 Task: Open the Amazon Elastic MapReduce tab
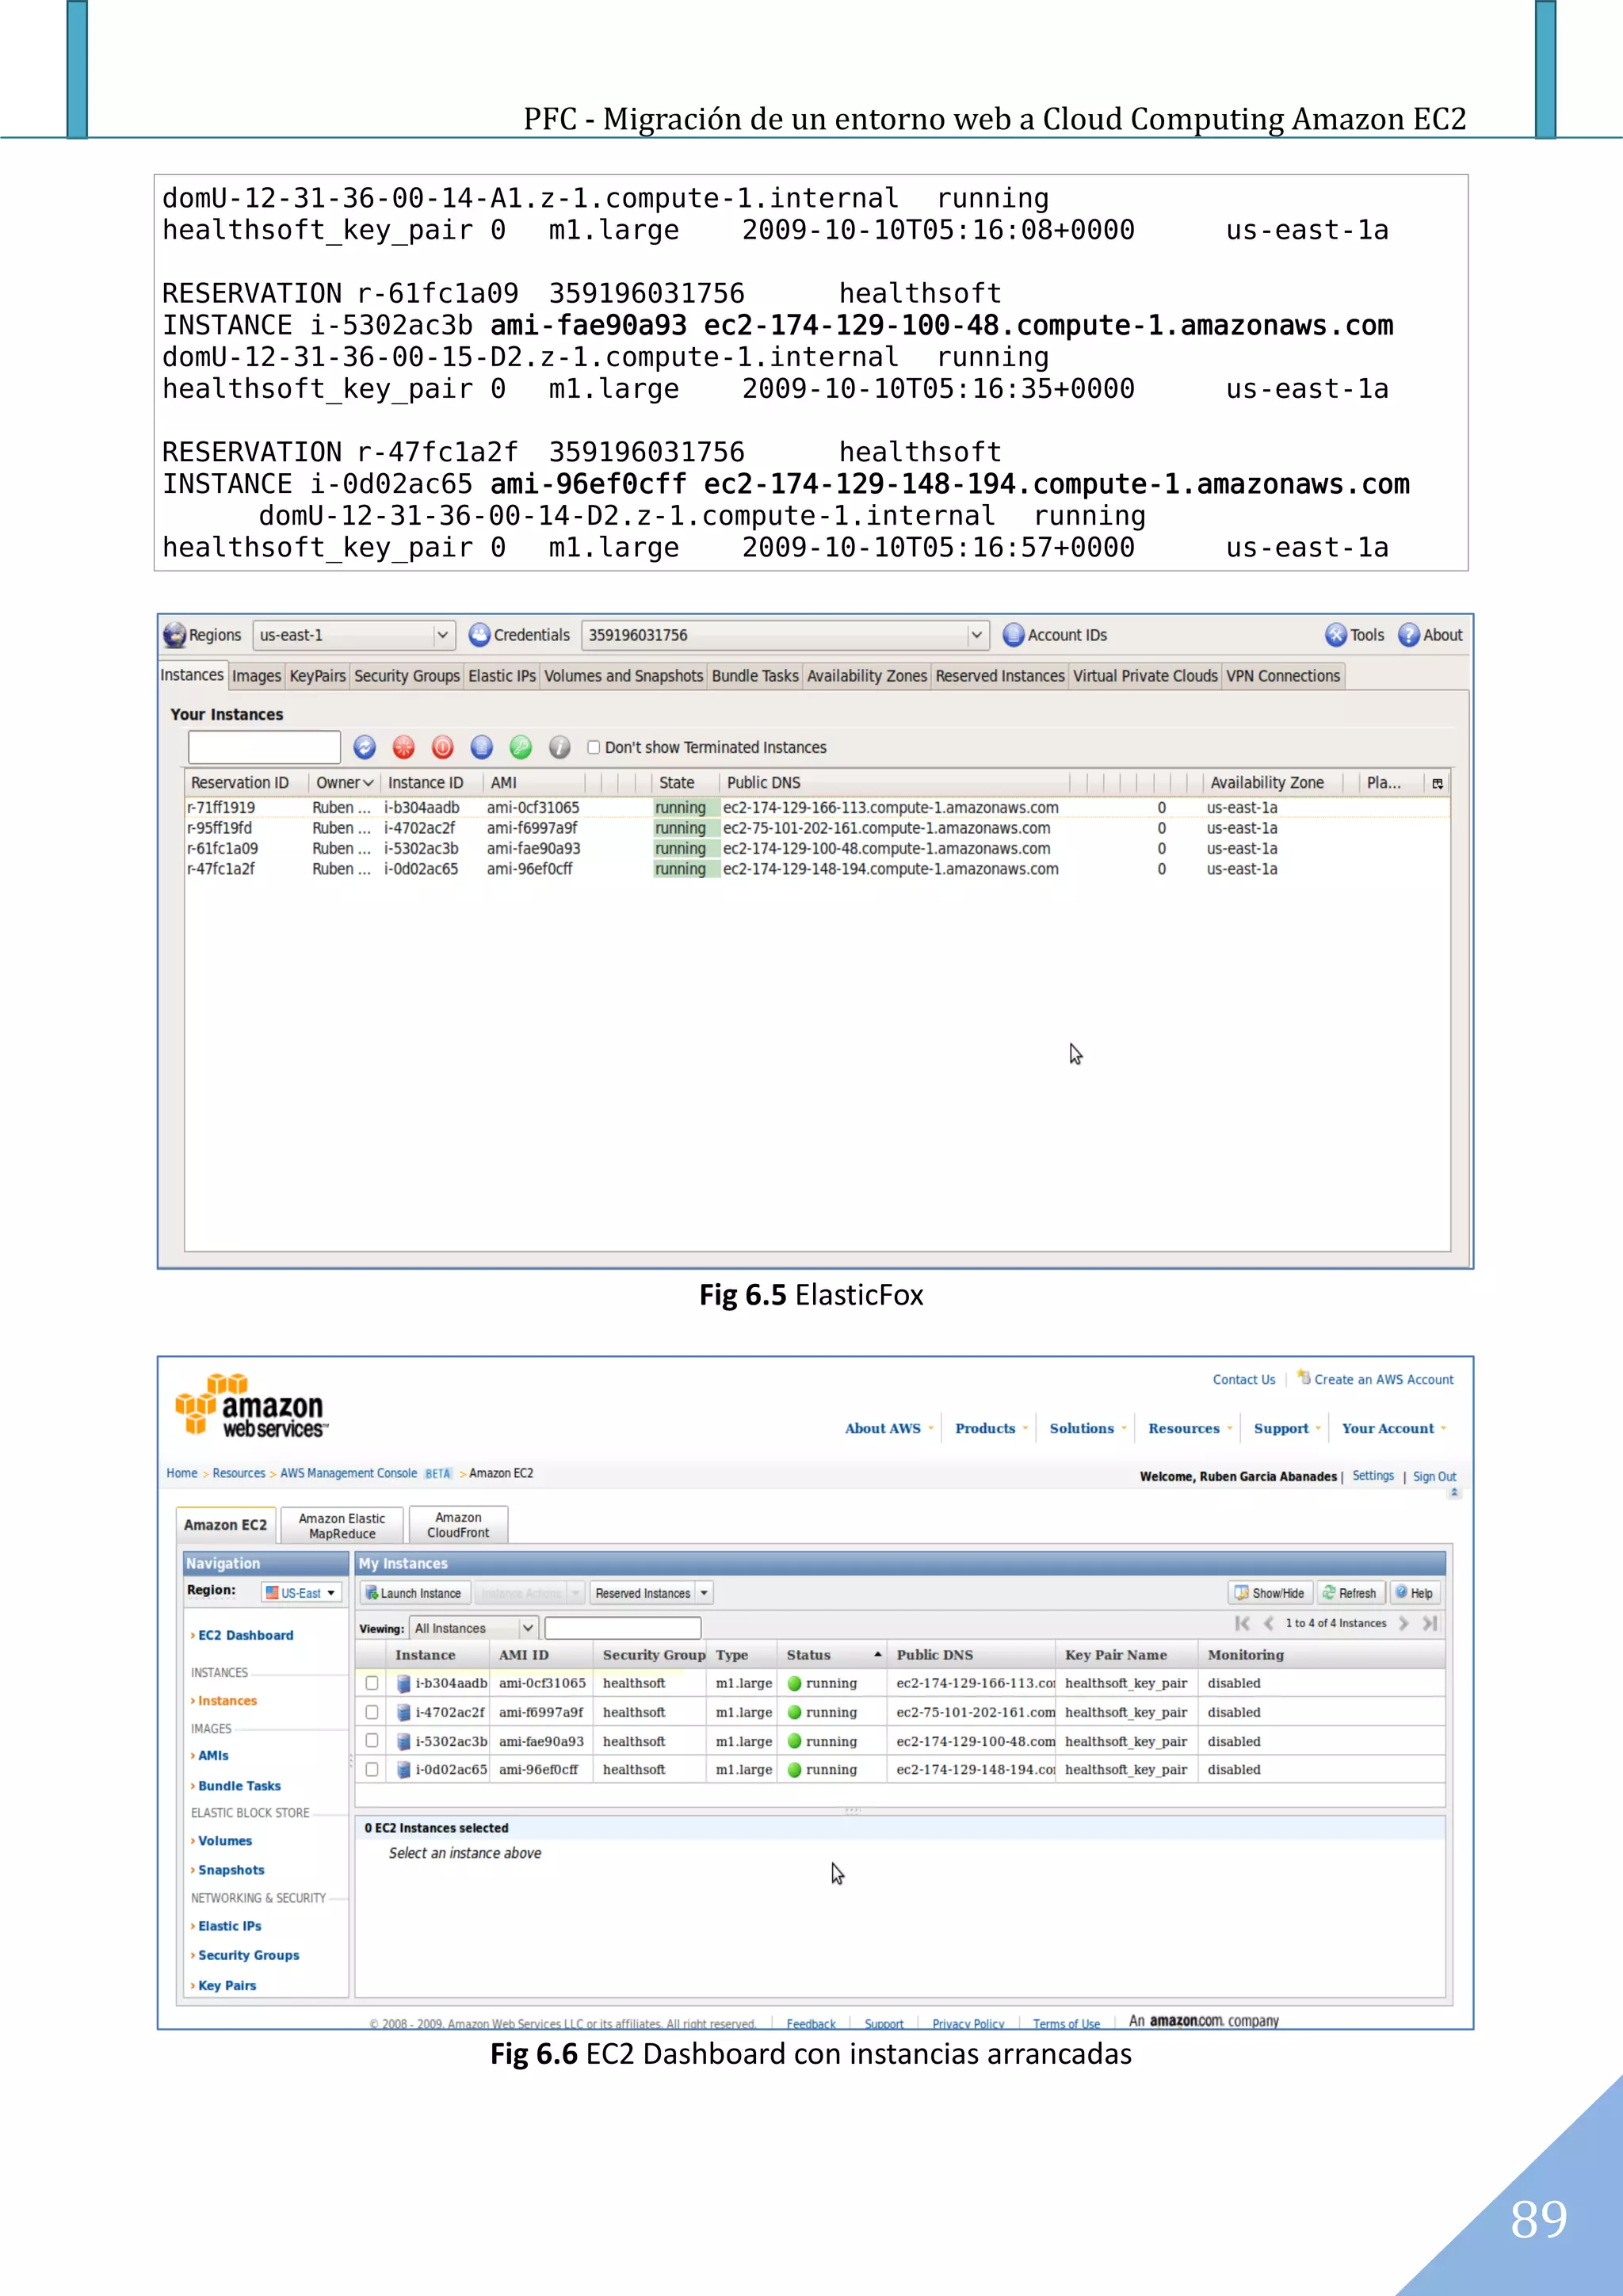click(342, 1525)
